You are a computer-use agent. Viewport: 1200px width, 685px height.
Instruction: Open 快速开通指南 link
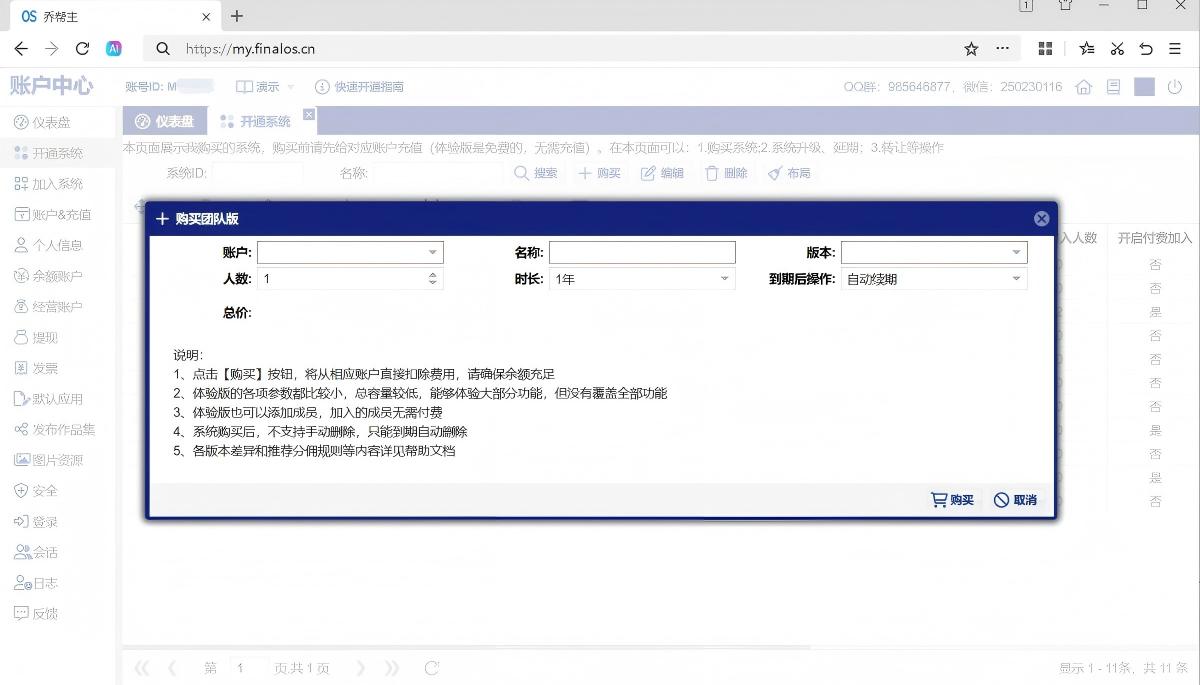[x=359, y=87]
